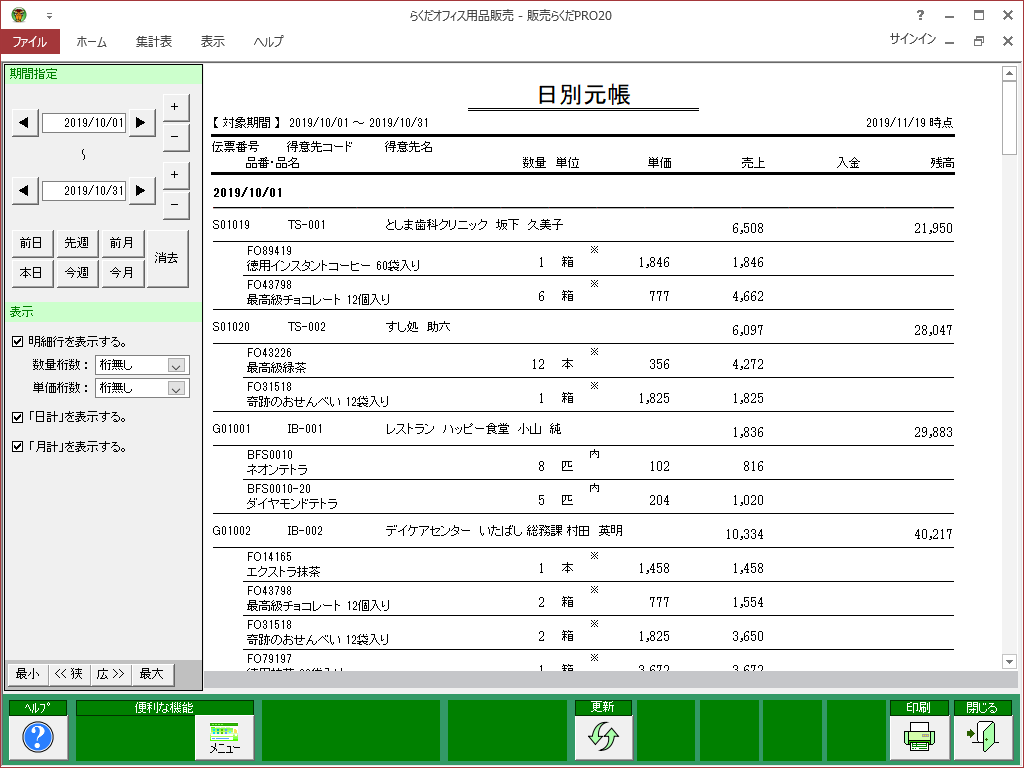
Task: Switch to the 集計表 tab
Action: pos(154,41)
